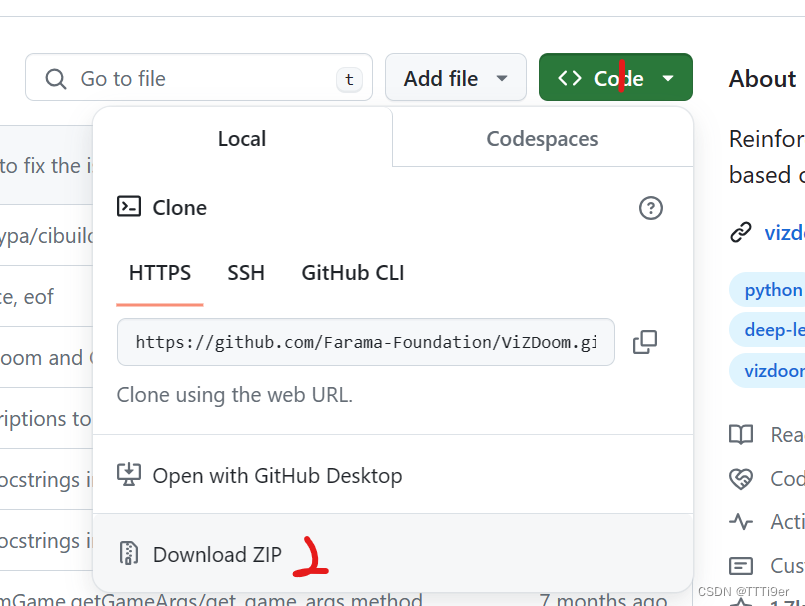Click the python topic tag
This screenshot has width=805, height=606.
[768, 290]
